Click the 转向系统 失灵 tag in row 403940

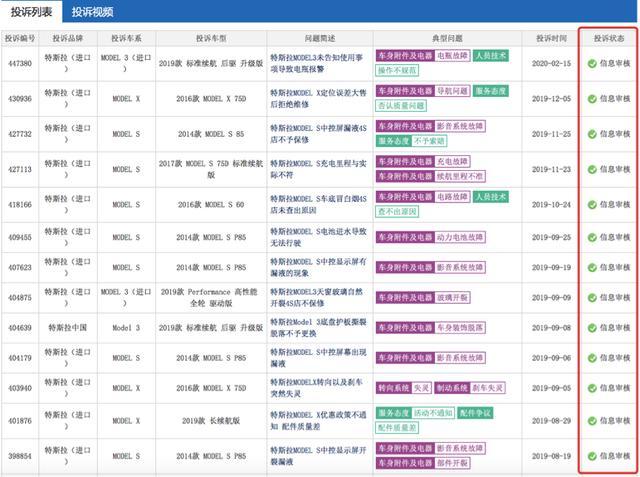click(x=403, y=388)
